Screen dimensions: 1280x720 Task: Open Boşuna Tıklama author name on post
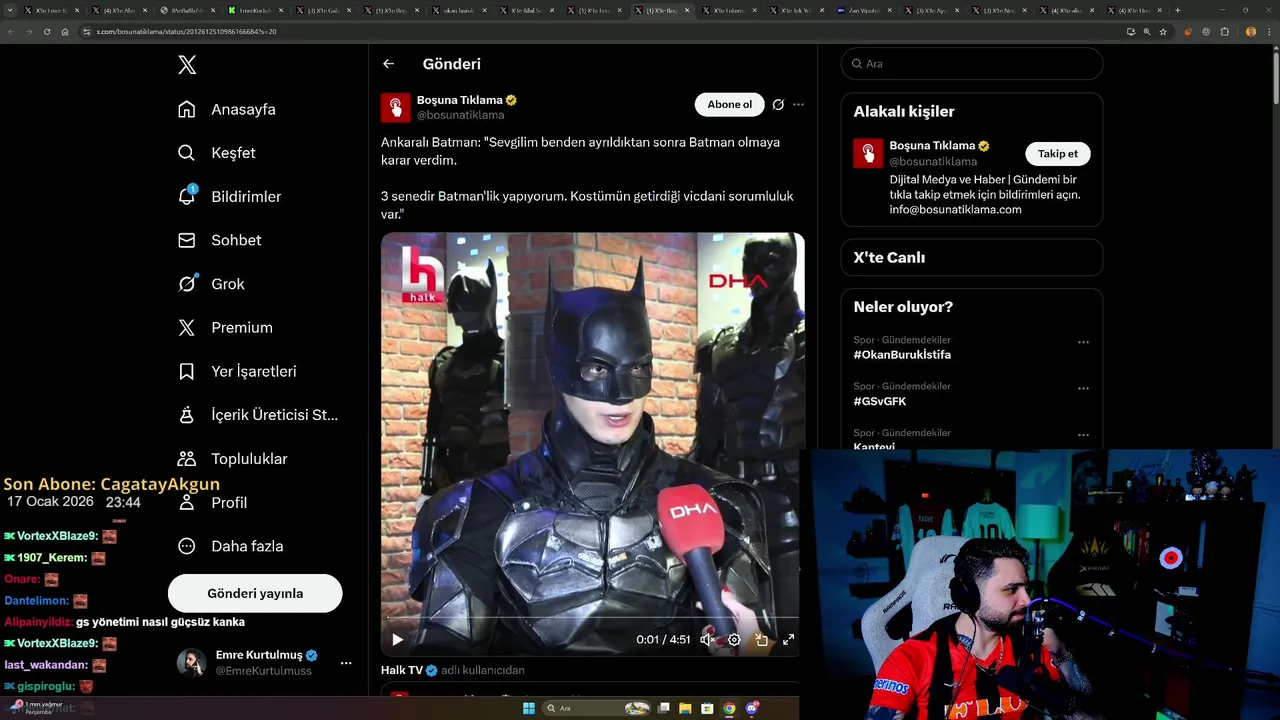(459, 100)
